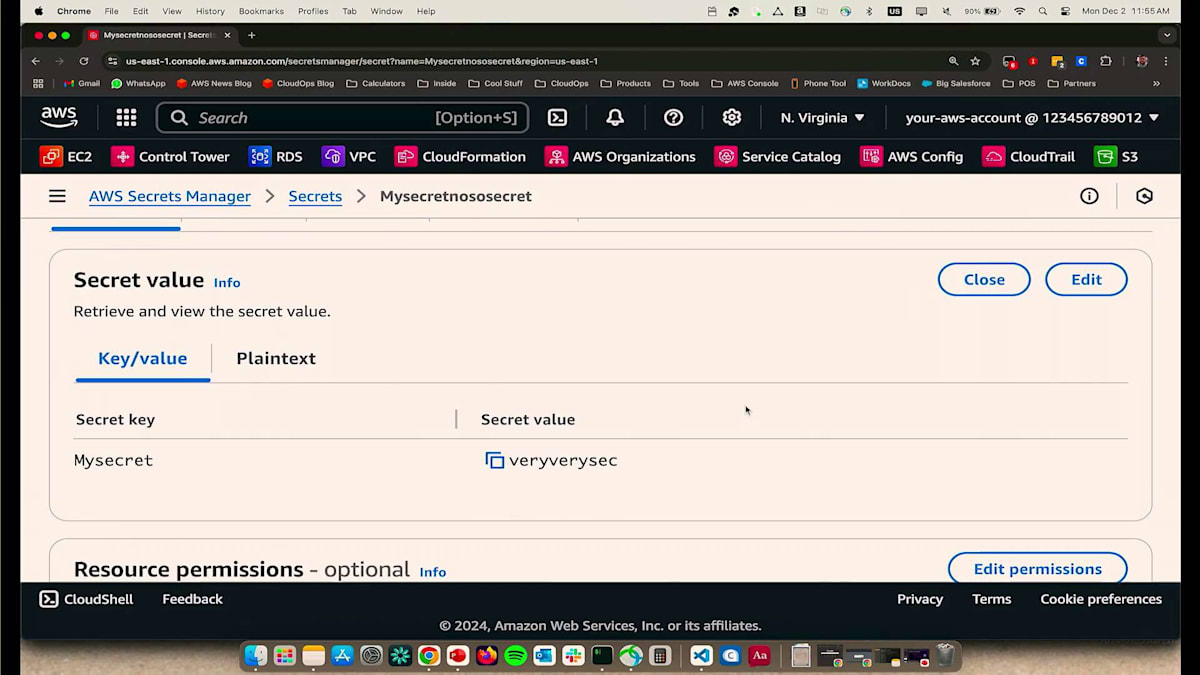
Task: Open the CloudOps bookmarks folder
Action: [x=562, y=84]
